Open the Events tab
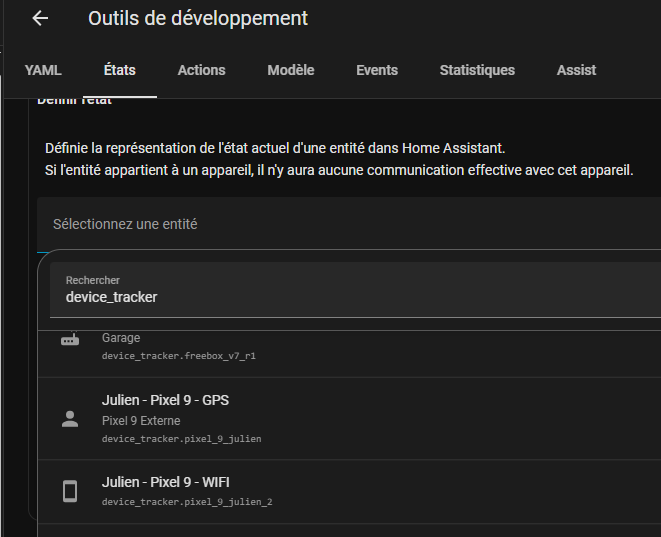Screen dimensions: 661x537 377,70
